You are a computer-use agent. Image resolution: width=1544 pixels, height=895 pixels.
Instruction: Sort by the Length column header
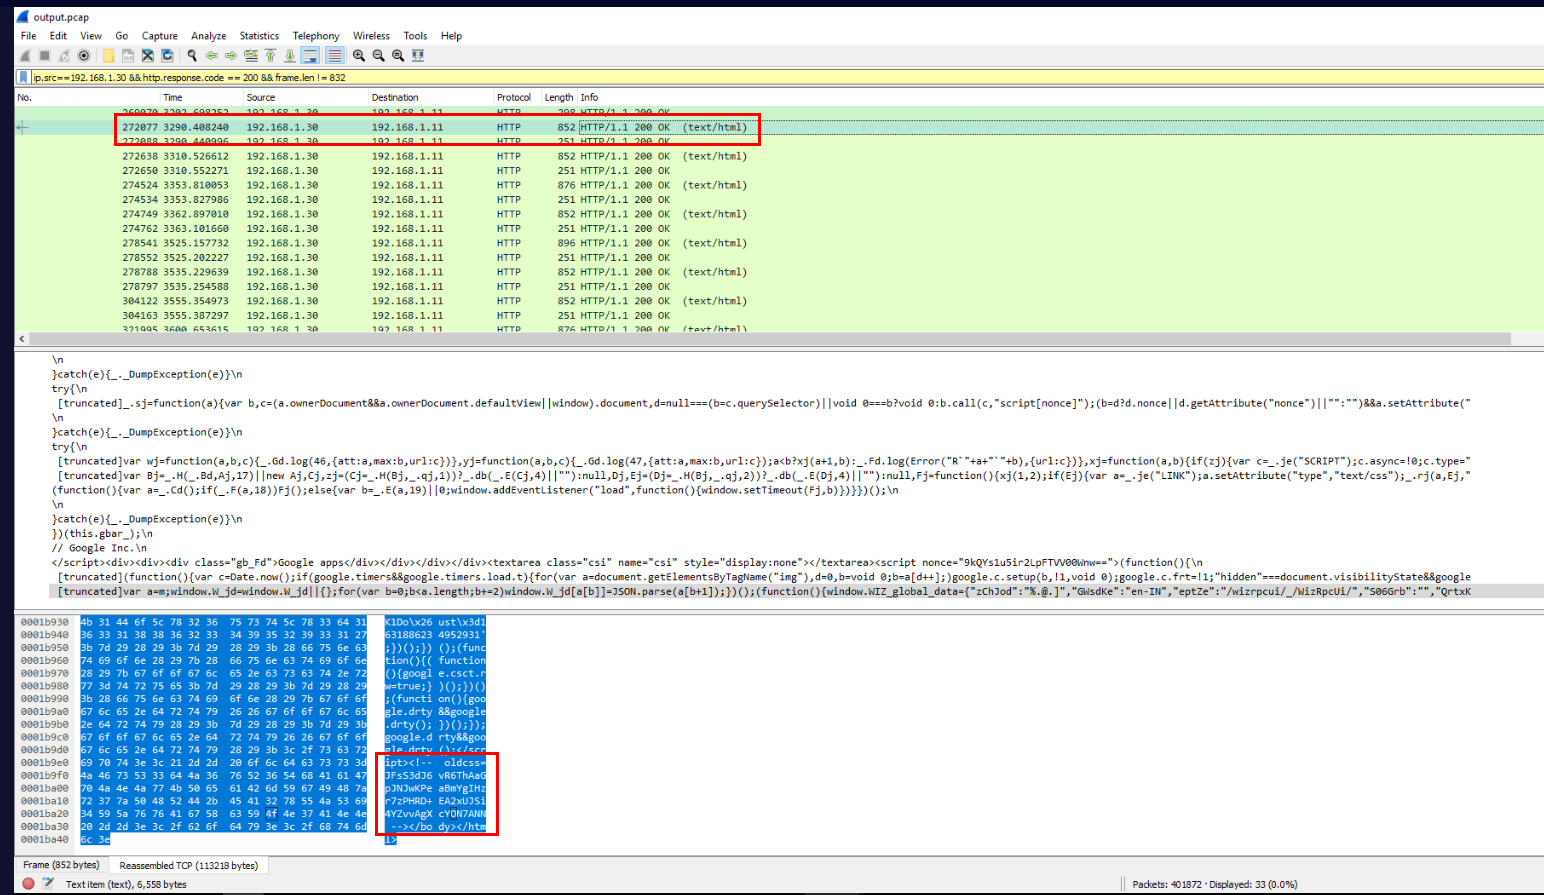point(559,97)
